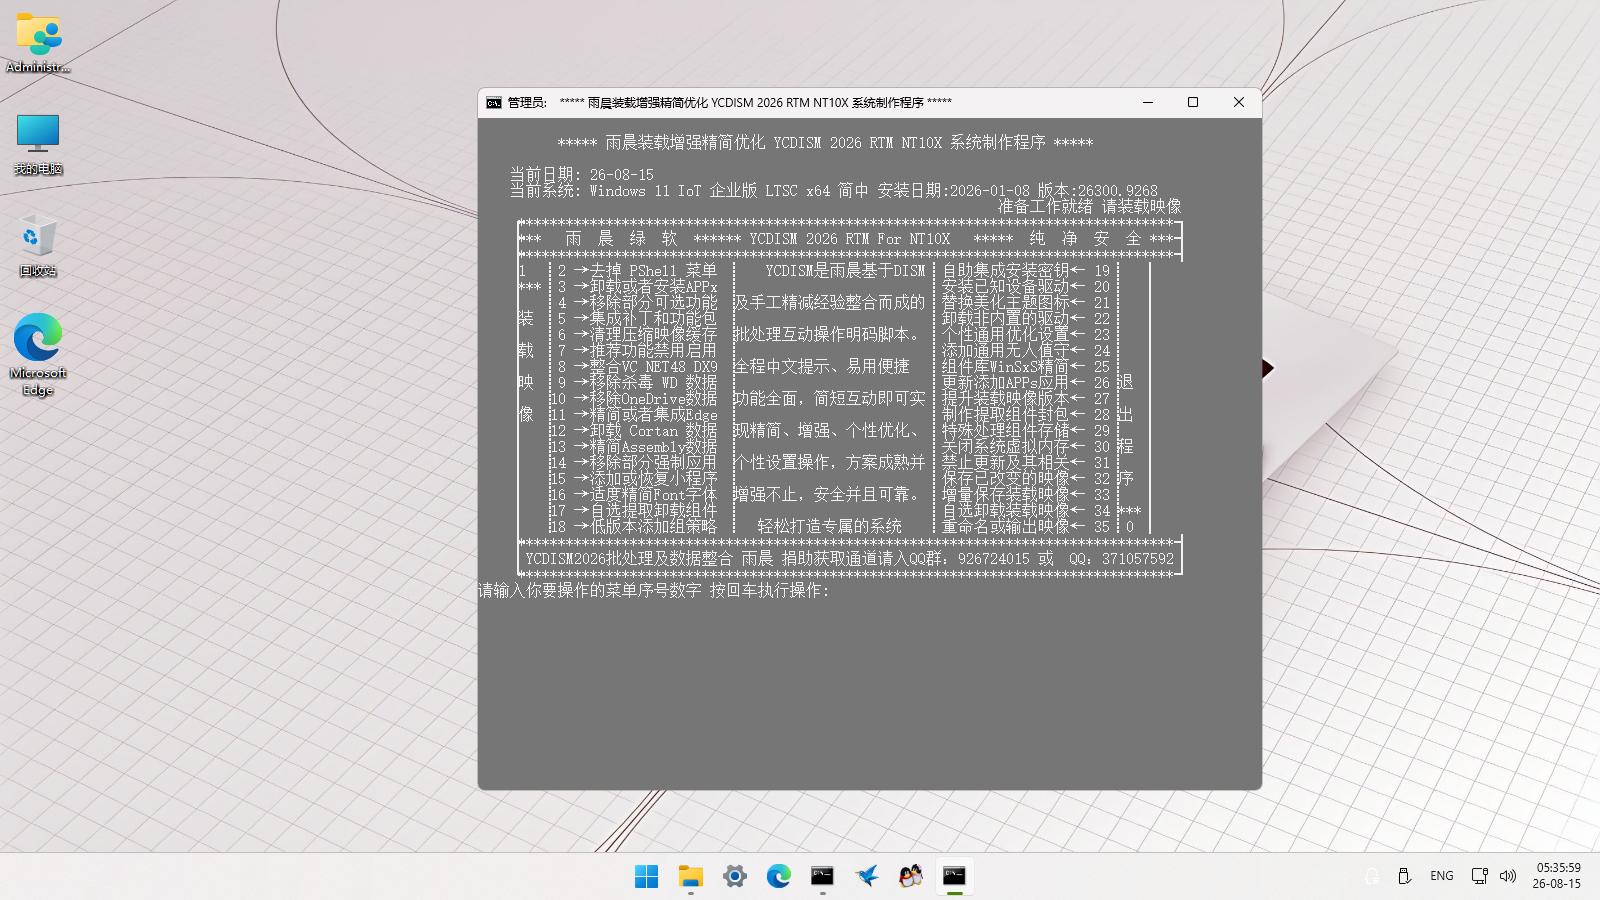Image resolution: width=1600 pixels, height=900 pixels.
Task: Click menu line '14 →移除部分强制应用'
Action: tap(634, 463)
